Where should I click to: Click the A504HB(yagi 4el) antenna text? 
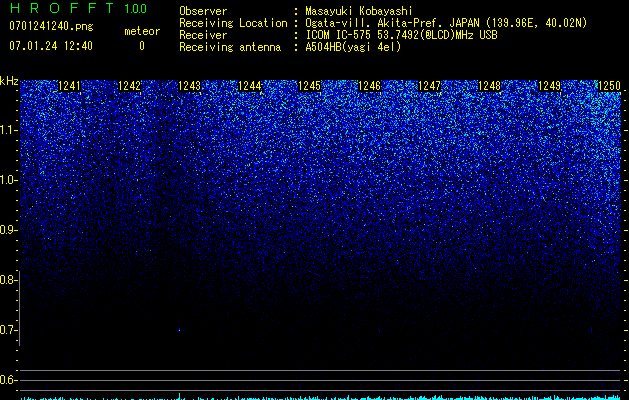353,47
